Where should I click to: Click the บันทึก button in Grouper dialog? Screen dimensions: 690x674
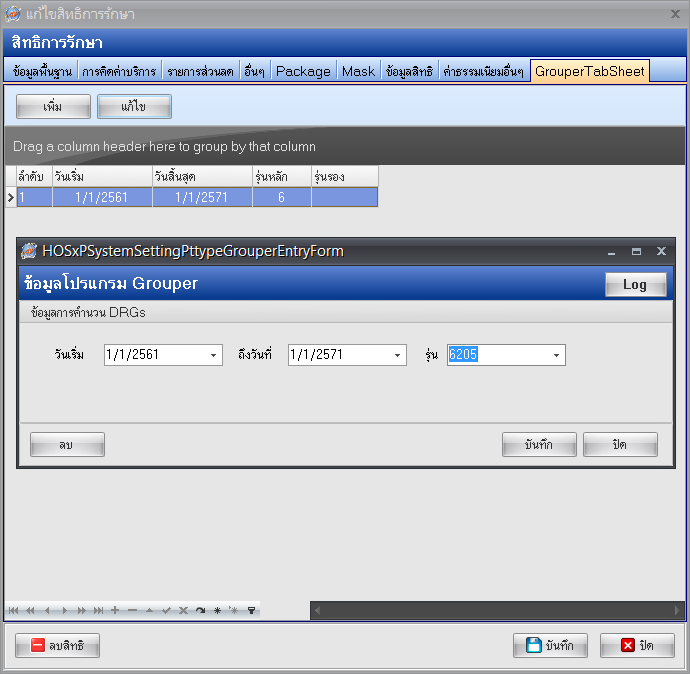point(539,445)
